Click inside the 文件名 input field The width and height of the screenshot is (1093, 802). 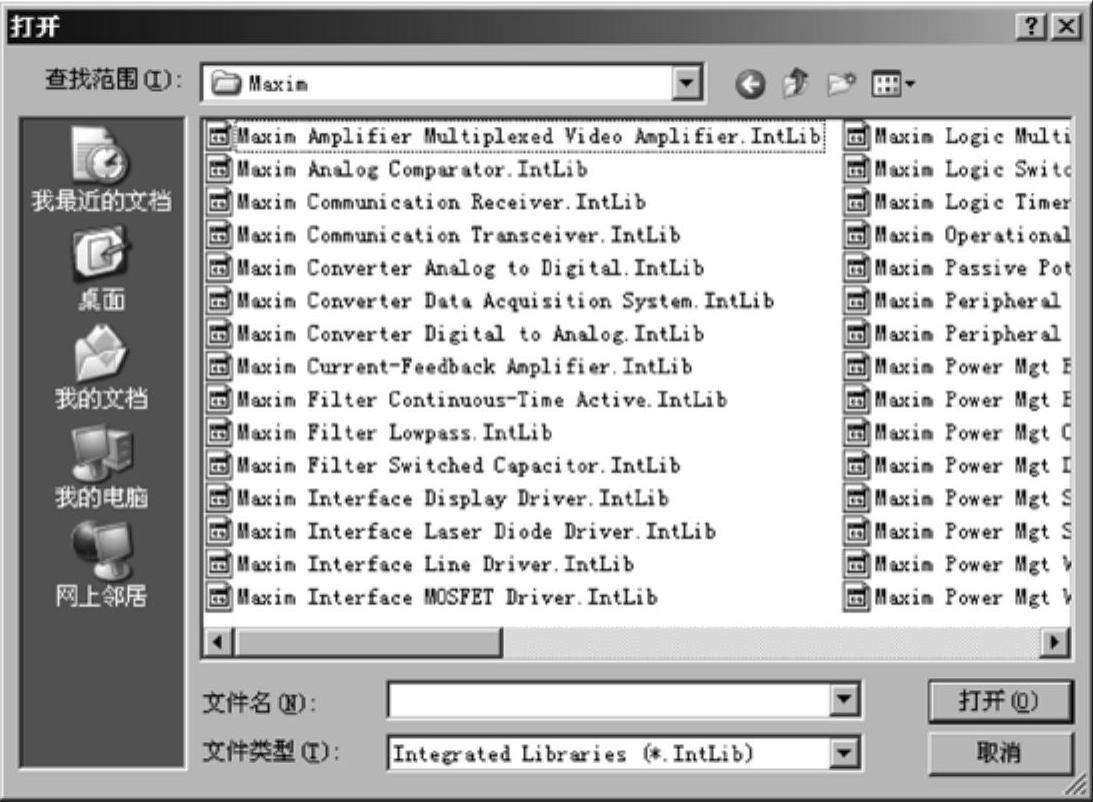pyautogui.click(x=609, y=699)
